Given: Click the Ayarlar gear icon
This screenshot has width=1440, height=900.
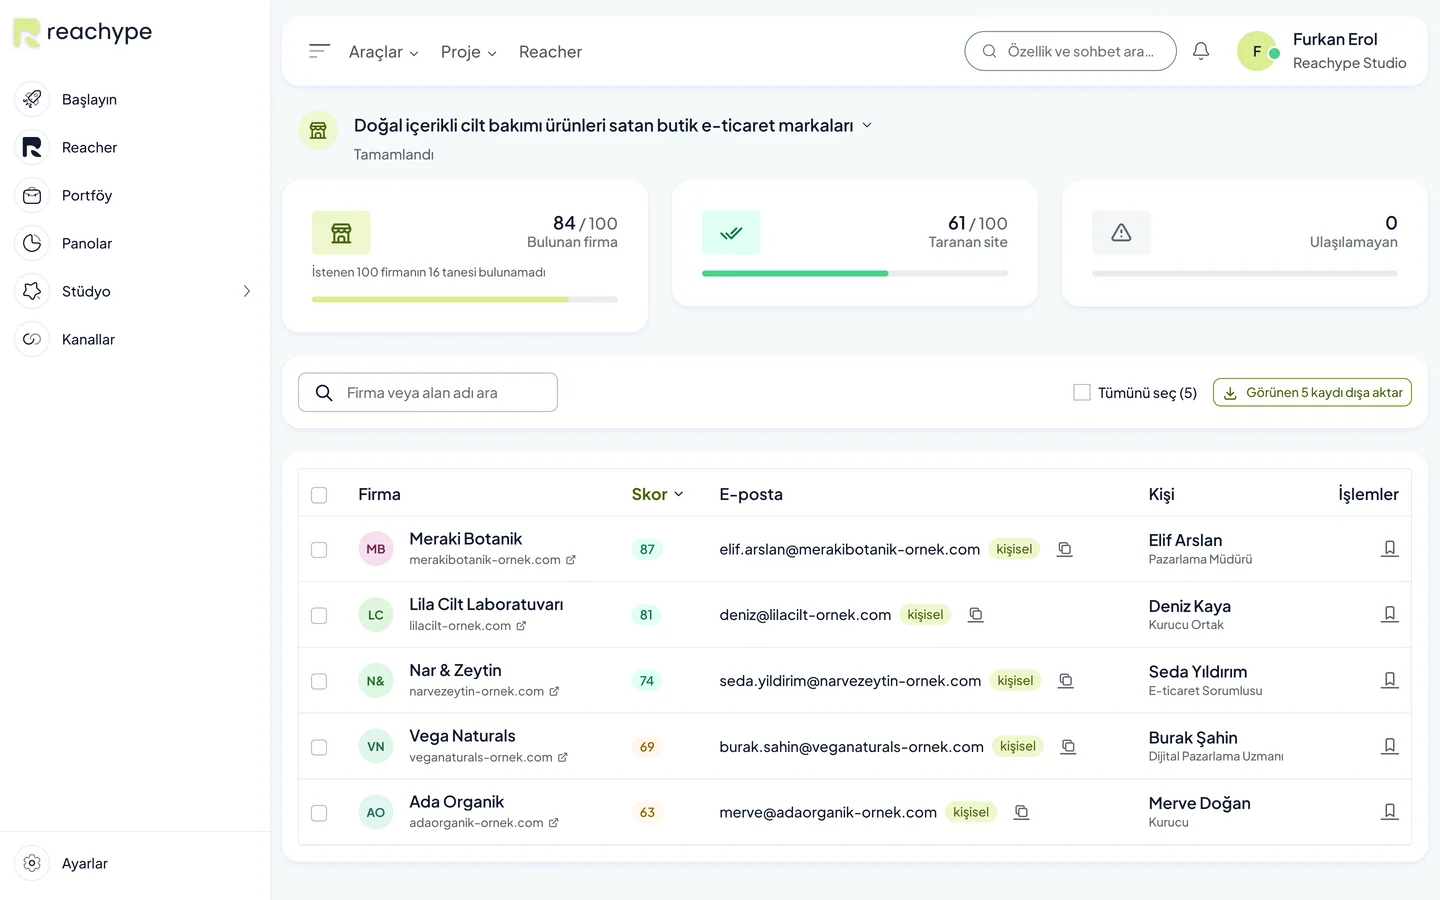Looking at the screenshot, I should pyautogui.click(x=32, y=863).
